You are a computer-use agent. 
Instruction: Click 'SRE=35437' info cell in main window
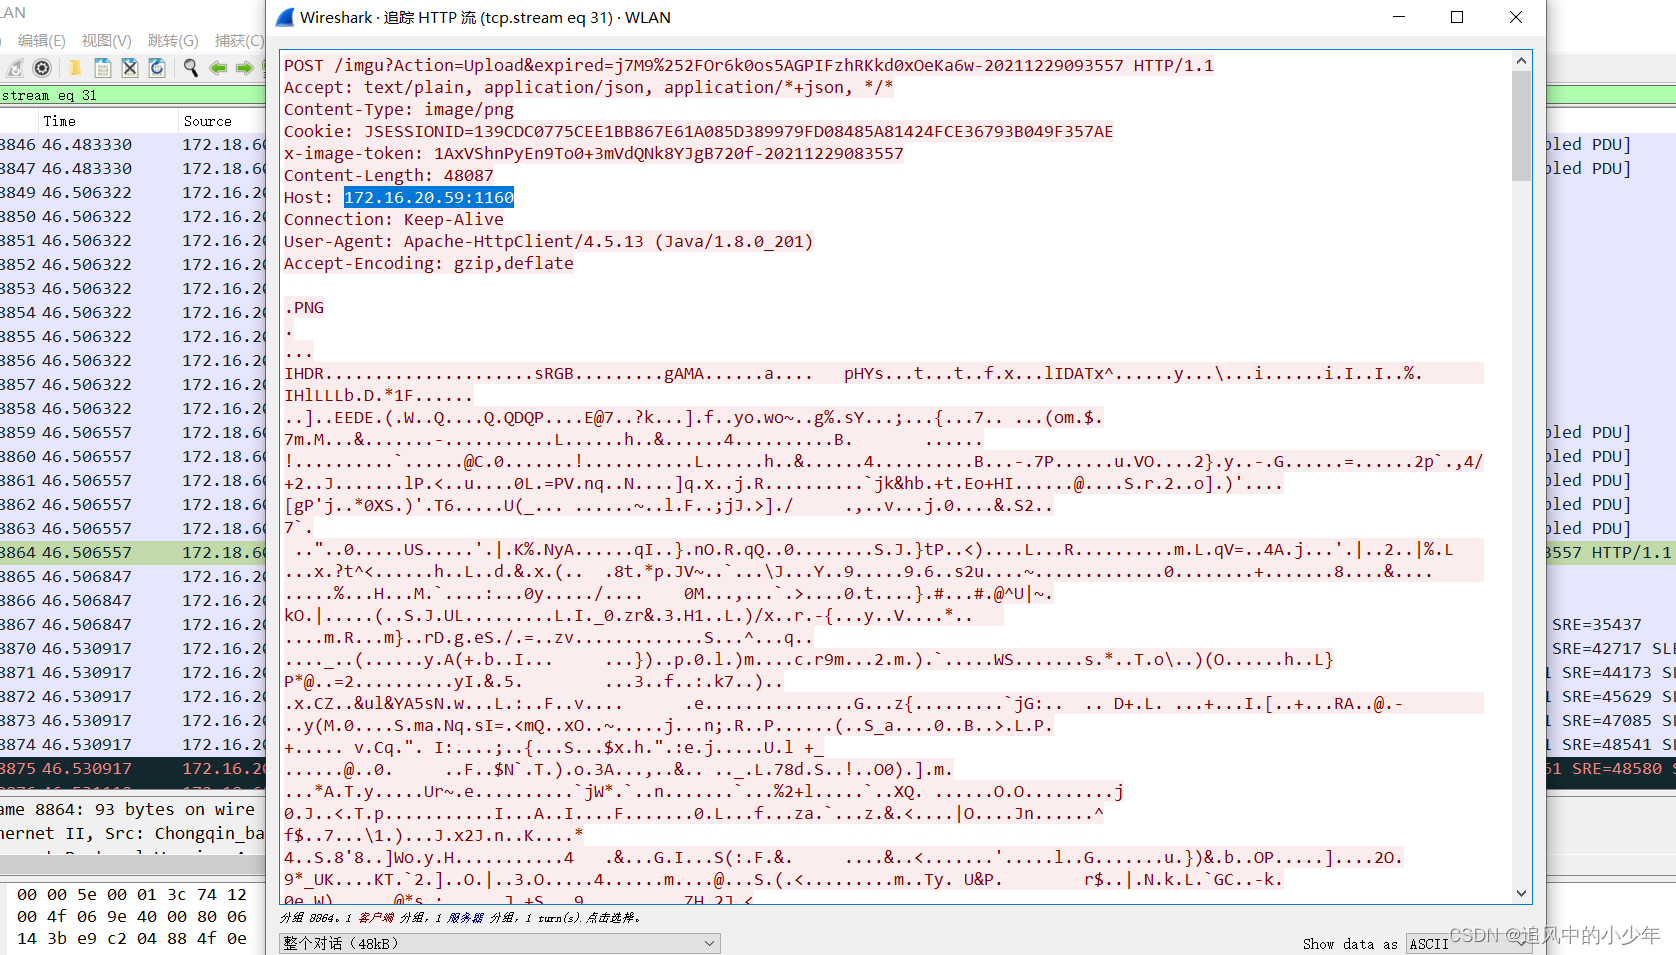point(1597,624)
